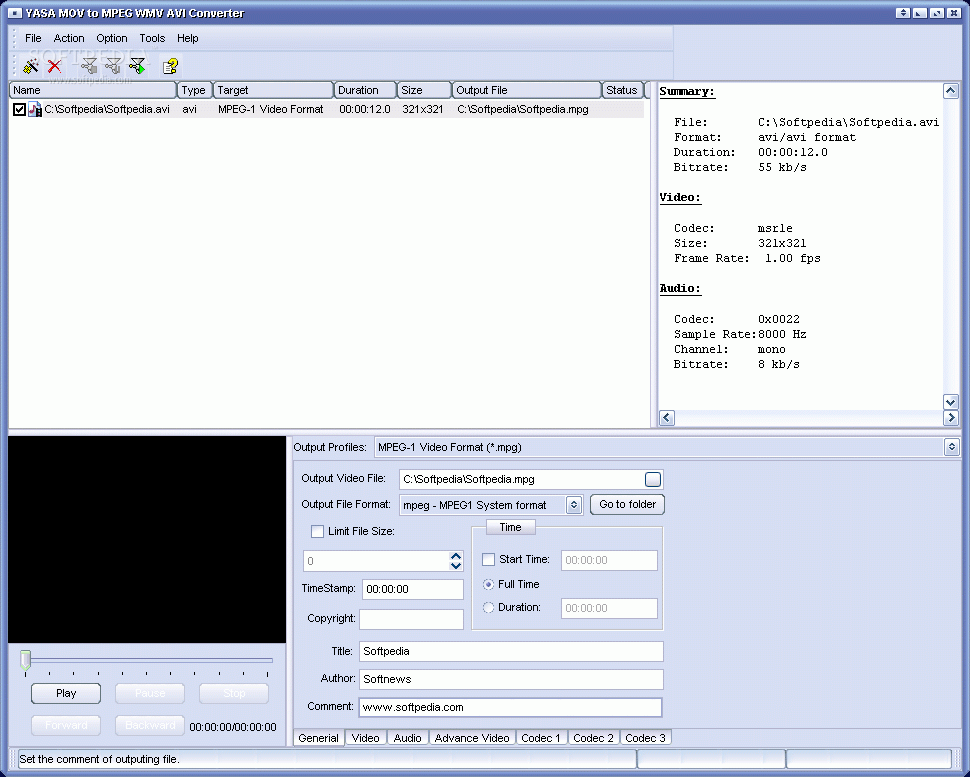Image resolution: width=970 pixels, height=777 pixels.
Task: Click the stop conversion funnel icon
Action: (x=89, y=66)
